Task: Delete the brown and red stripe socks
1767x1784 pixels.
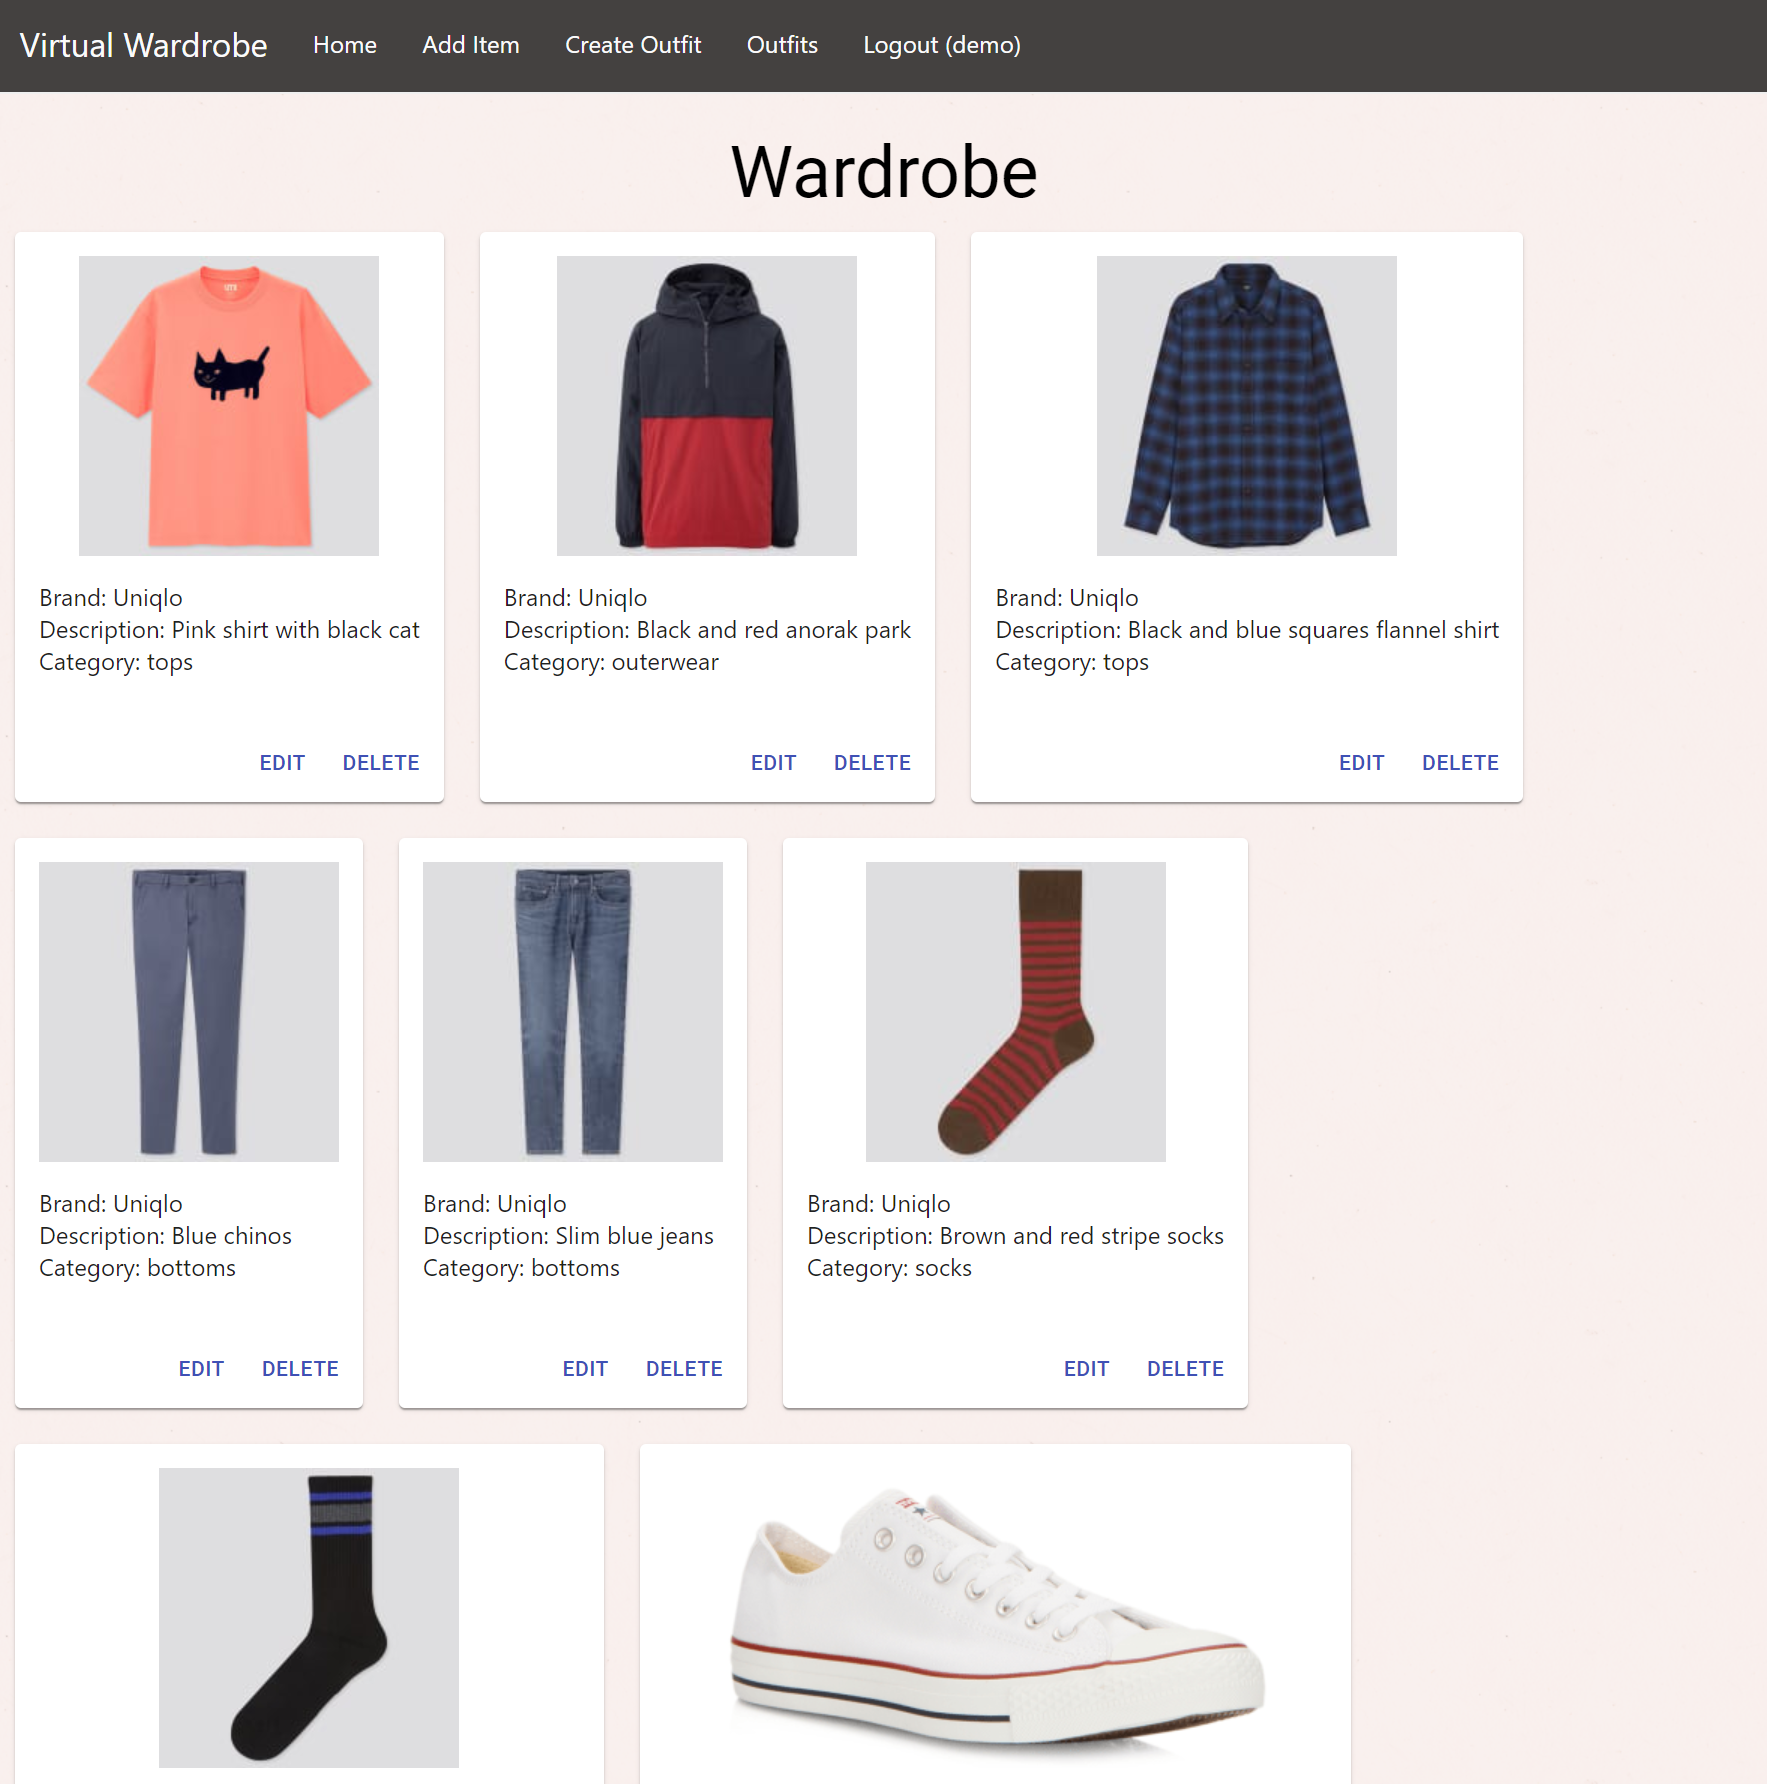Action: click(1185, 1369)
